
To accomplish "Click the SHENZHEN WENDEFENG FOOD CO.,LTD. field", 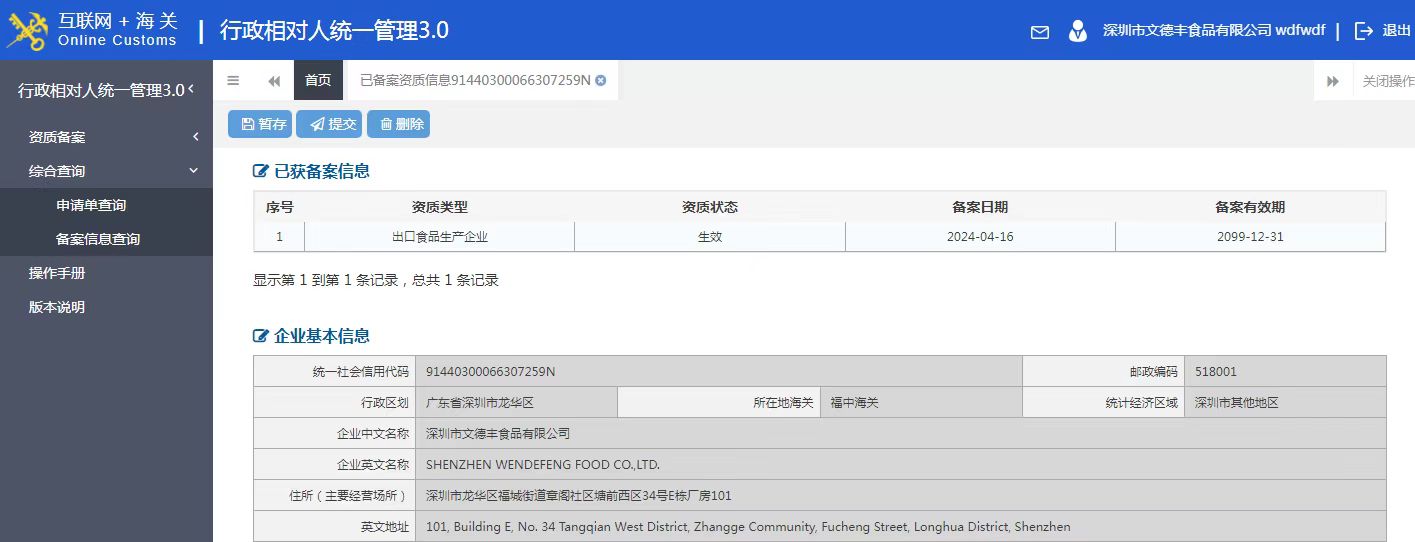I will 901,464.
